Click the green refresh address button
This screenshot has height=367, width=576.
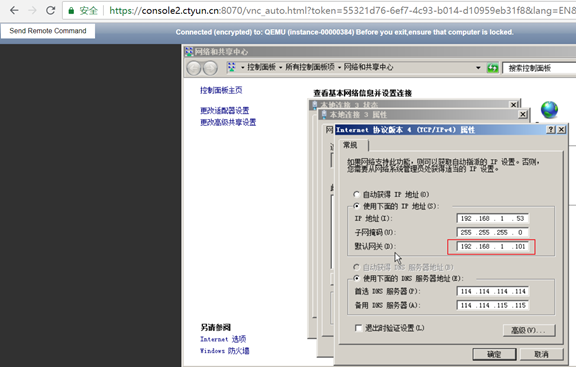tap(492, 68)
